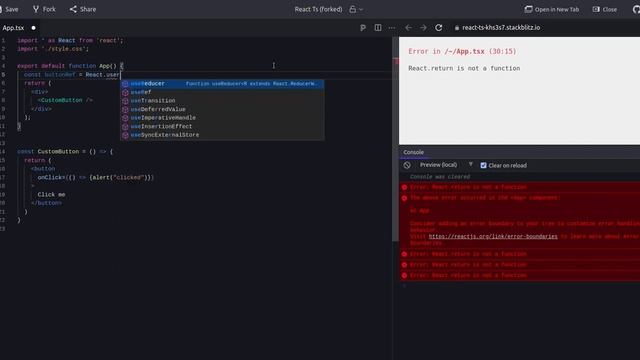Choose useTransition from the autocomplete list

tap(222, 101)
